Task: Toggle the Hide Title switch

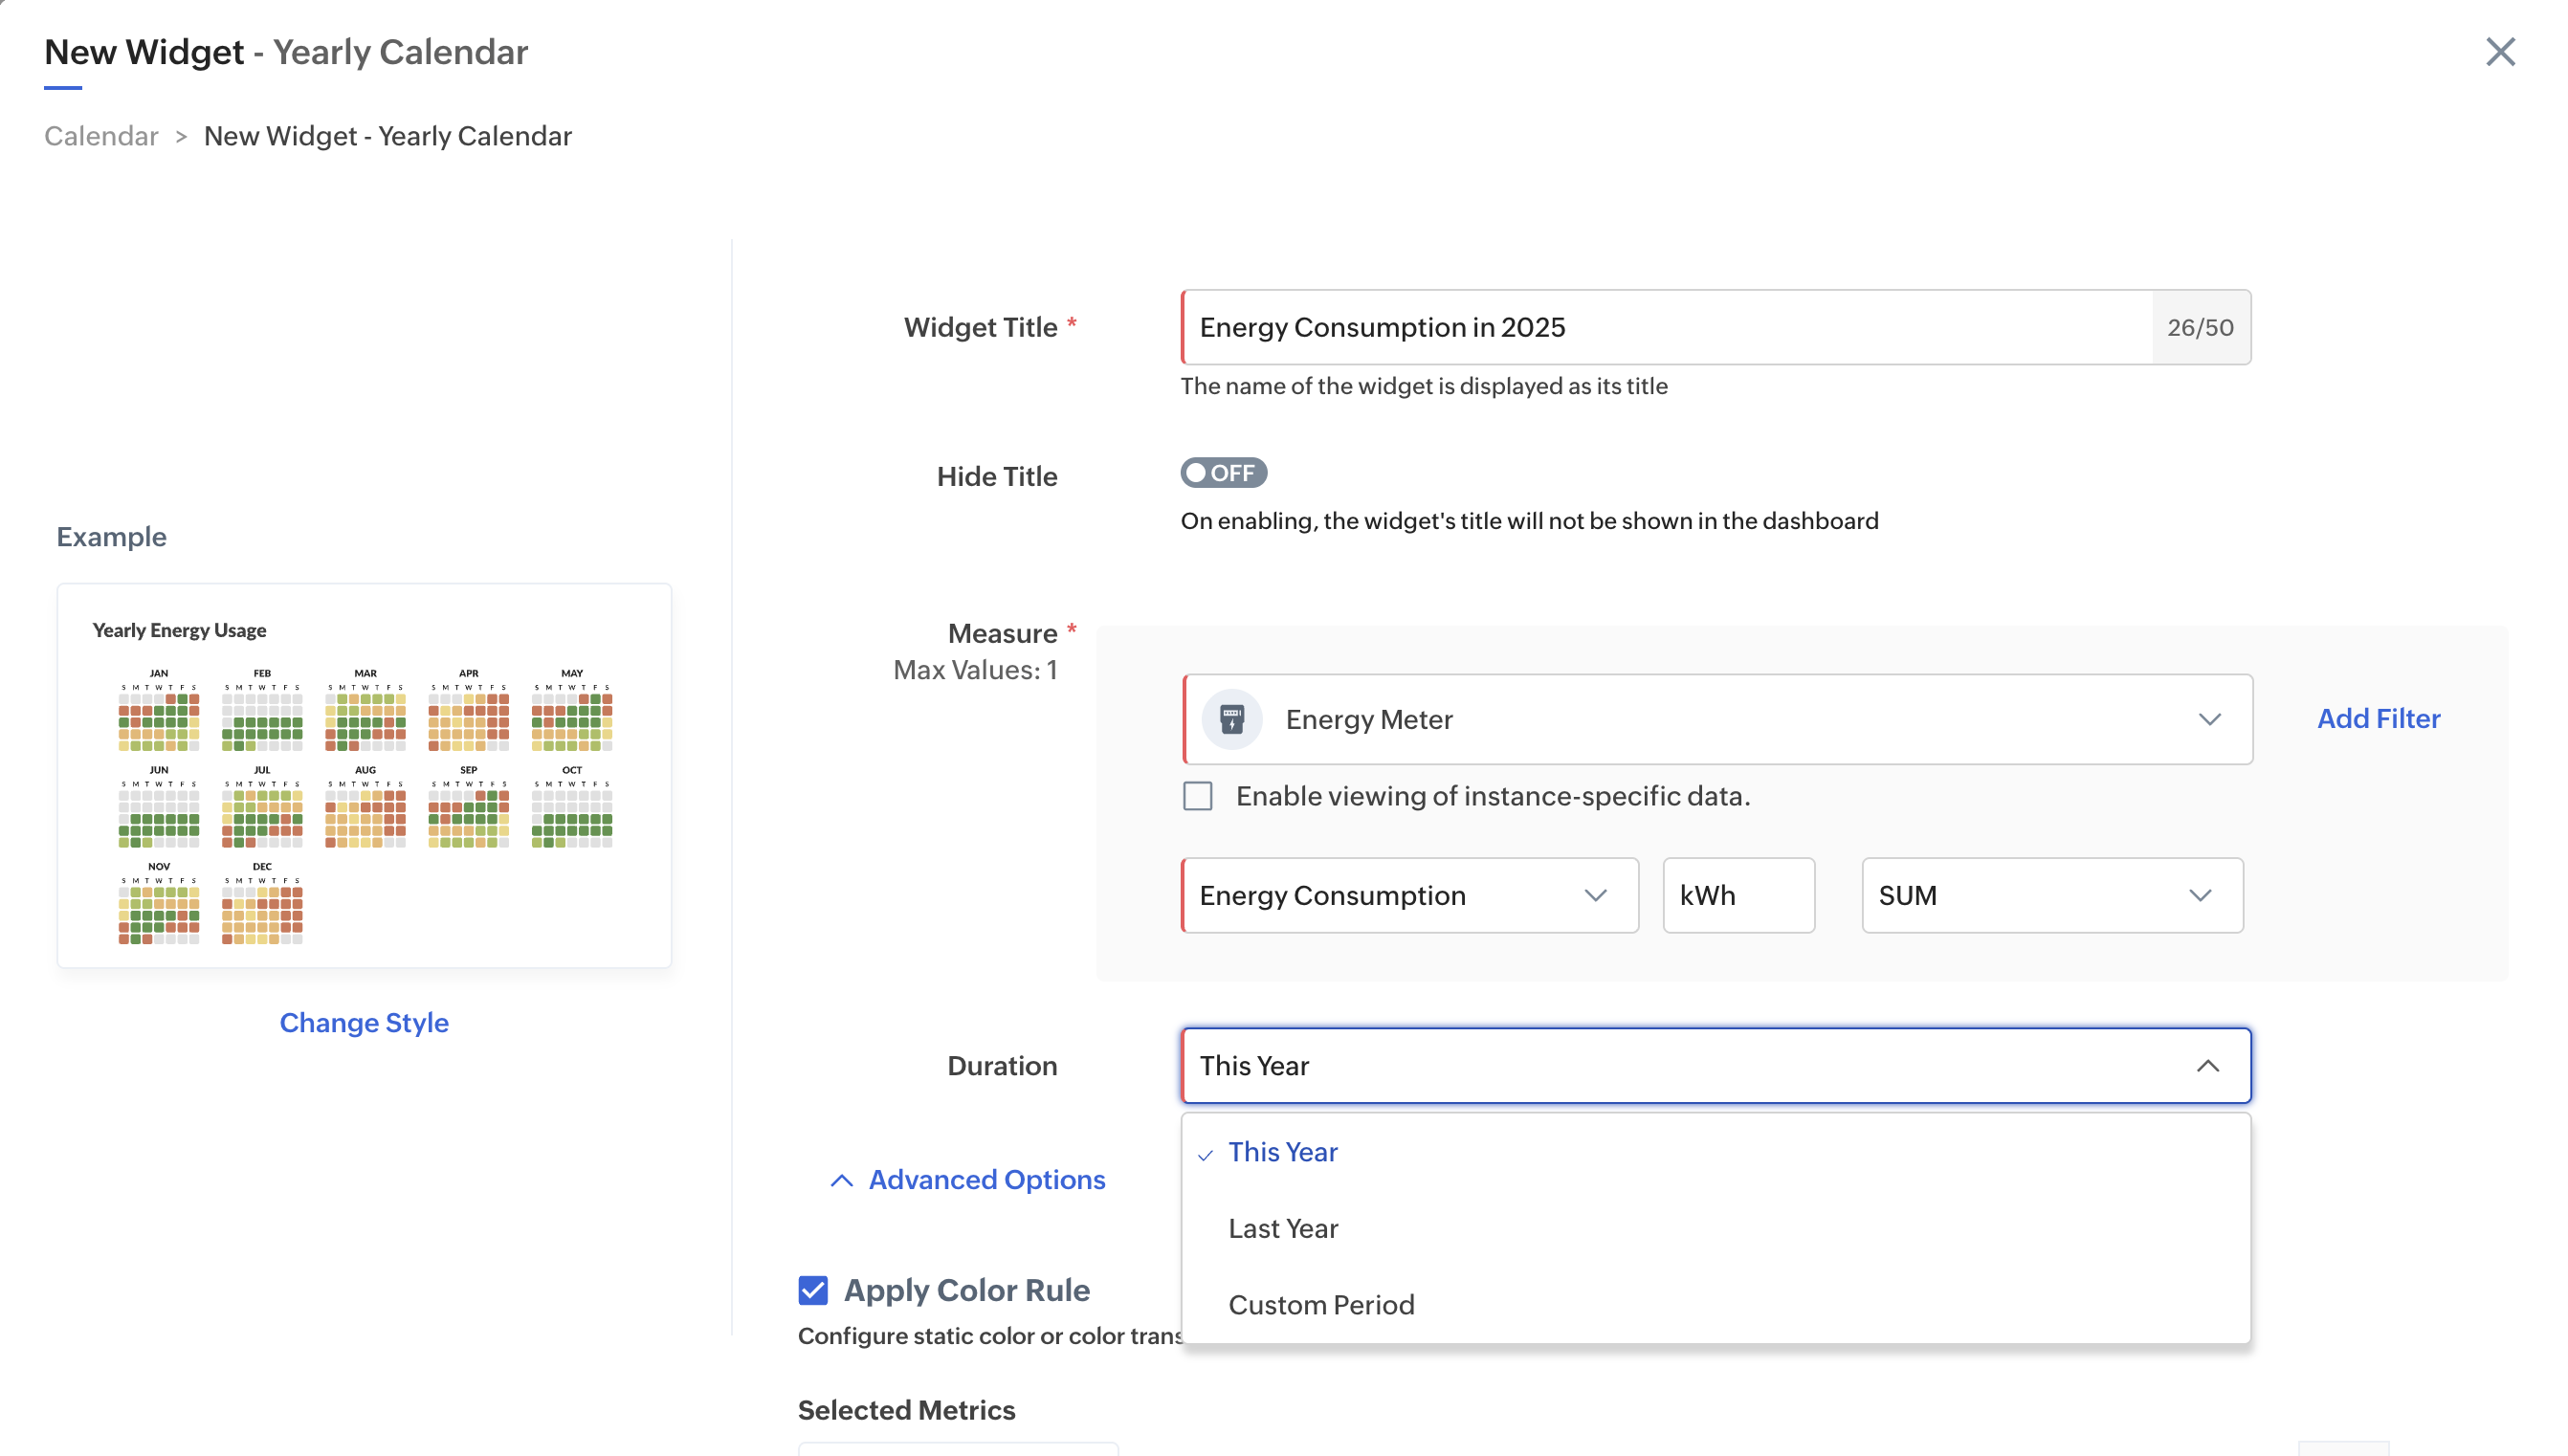Action: 1222,473
